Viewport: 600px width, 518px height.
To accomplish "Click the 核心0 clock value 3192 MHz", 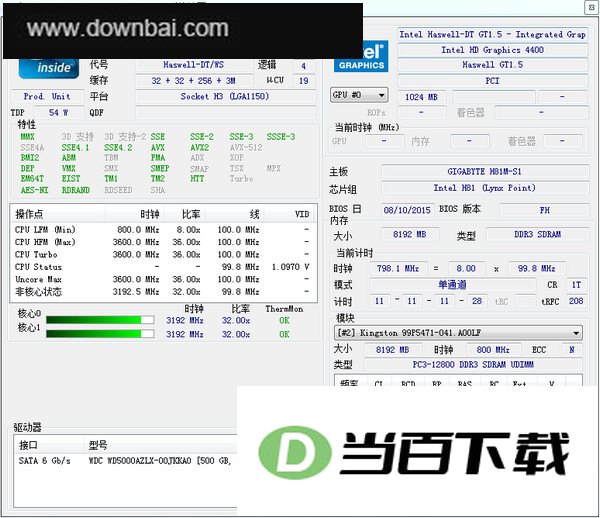I will click(184, 320).
